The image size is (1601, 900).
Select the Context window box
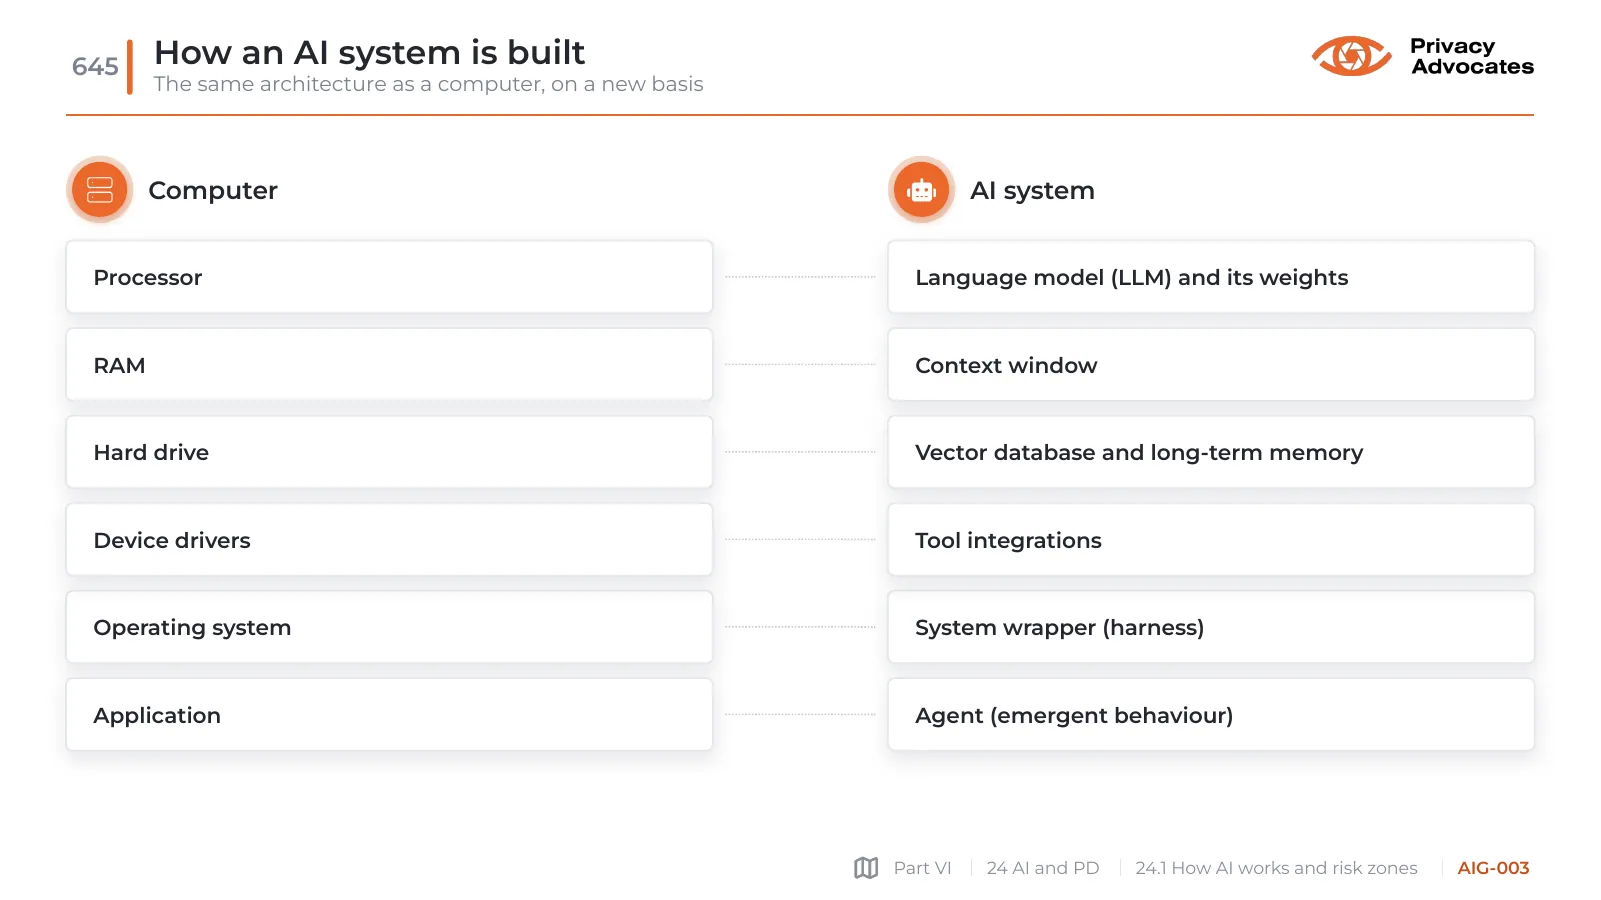click(x=1211, y=365)
